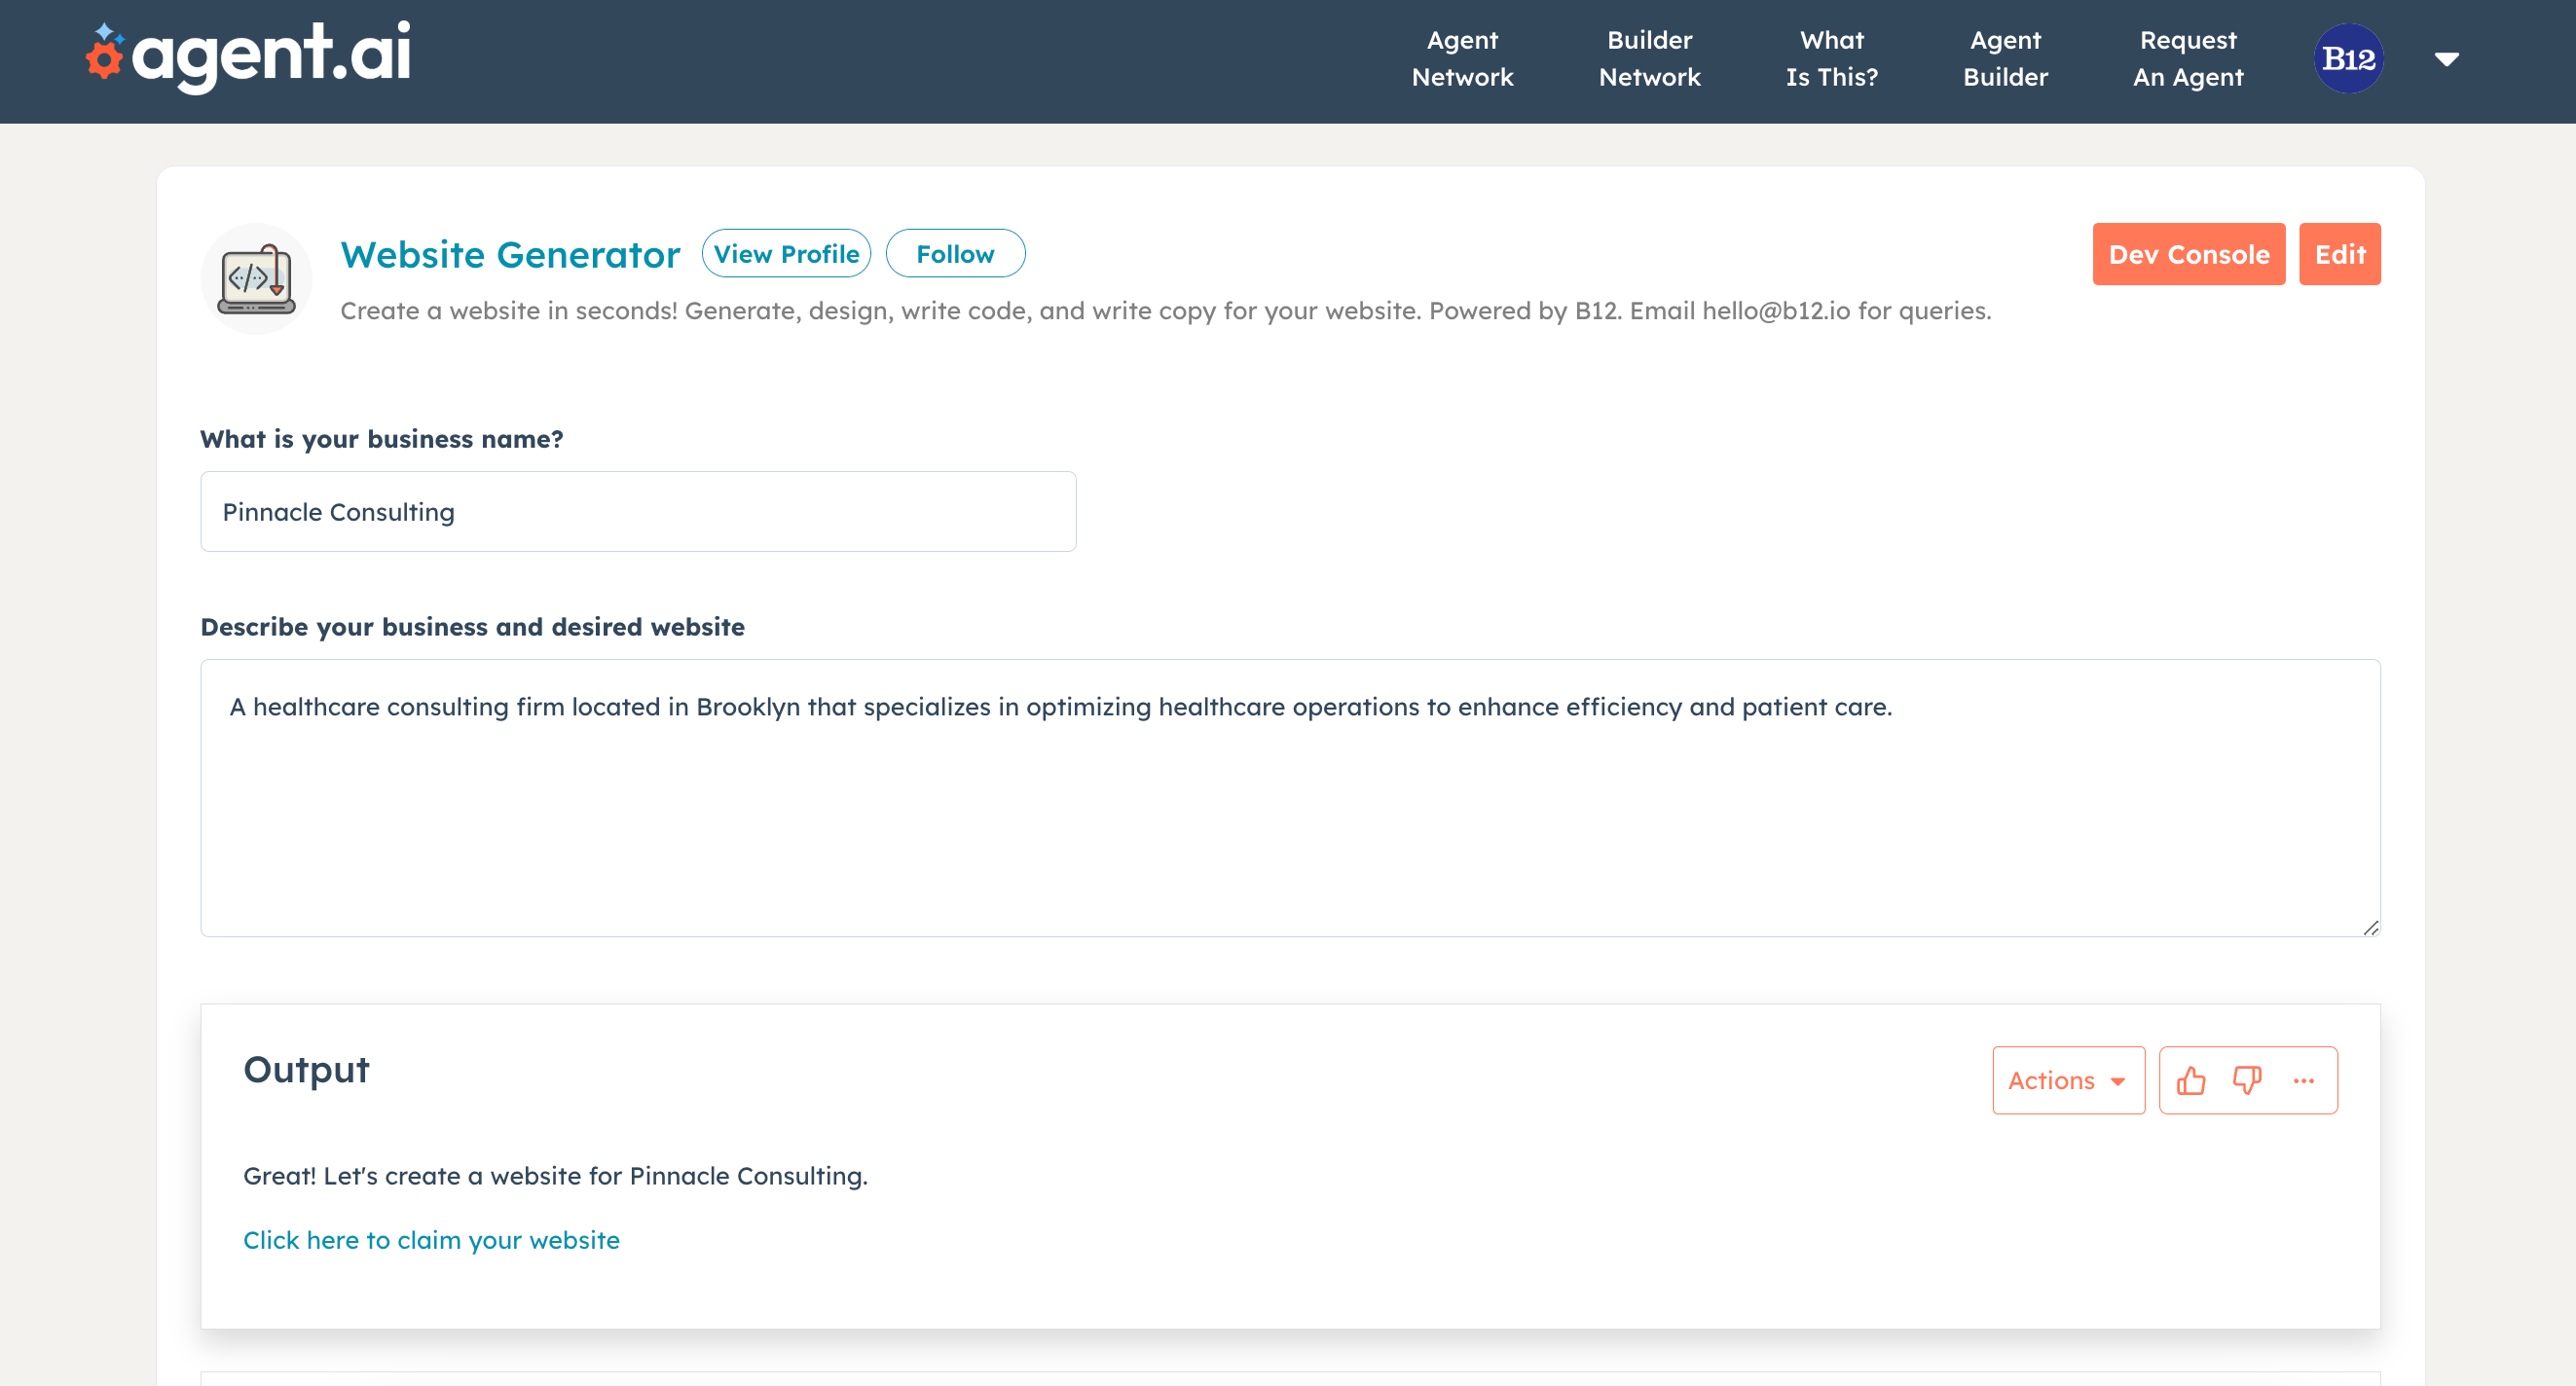
Task: Click 'Great! Let's create a website' text
Action: tap(555, 1177)
